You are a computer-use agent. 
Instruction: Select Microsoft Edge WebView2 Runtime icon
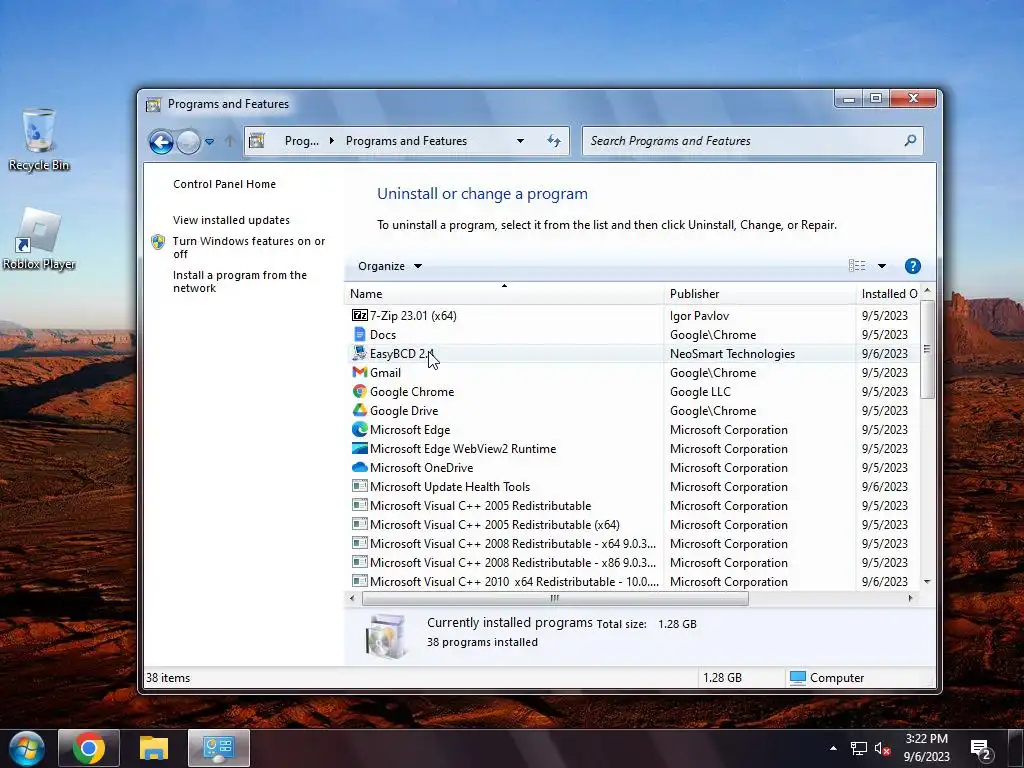(x=359, y=448)
